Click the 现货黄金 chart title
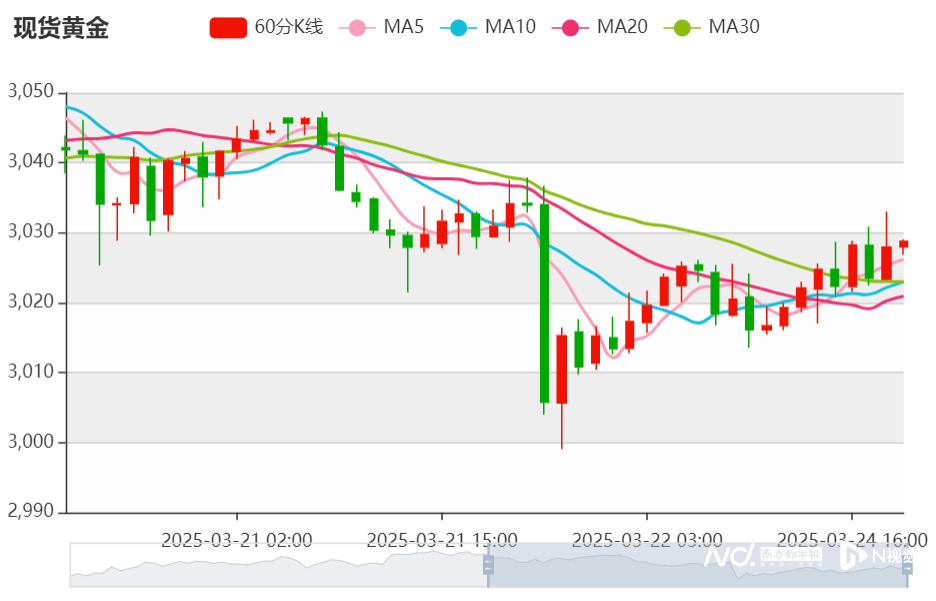Viewport: 936px width, 601px height. coord(61,28)
